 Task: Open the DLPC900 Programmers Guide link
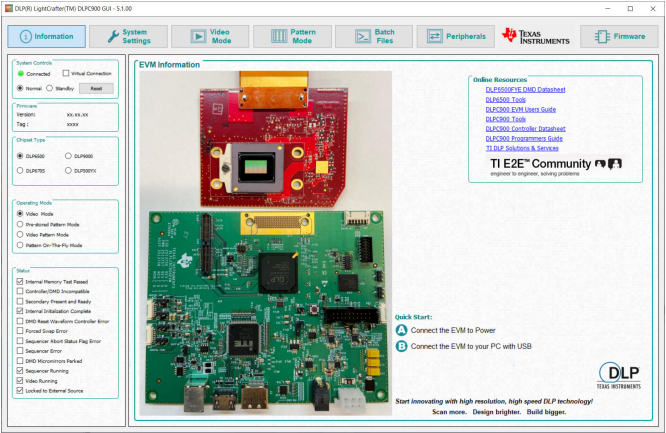[524, 139]
